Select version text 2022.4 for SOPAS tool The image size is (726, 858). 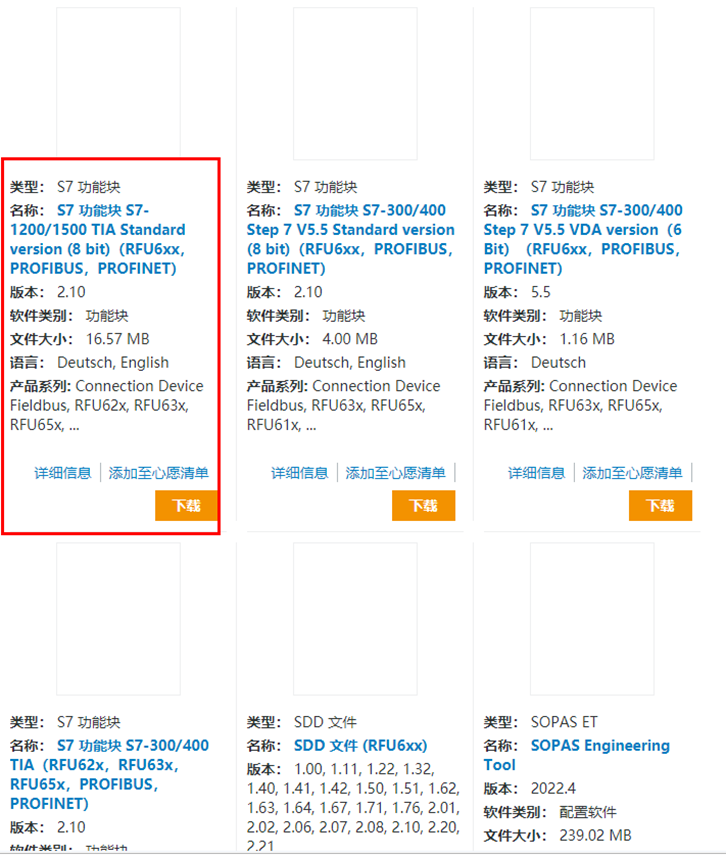553,789
